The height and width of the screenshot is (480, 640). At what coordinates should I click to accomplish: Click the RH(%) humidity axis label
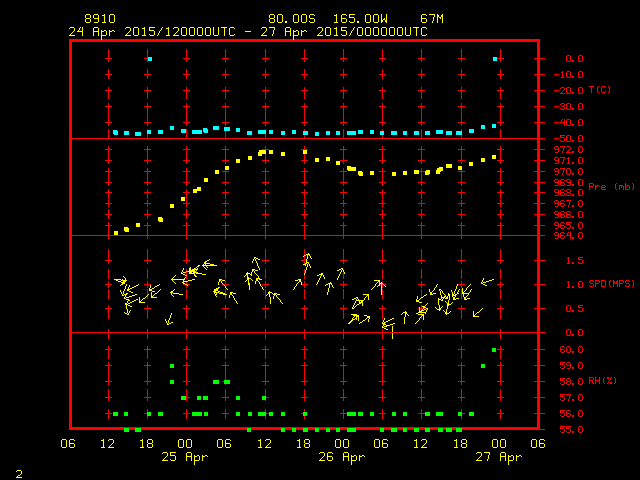[x=602, y=381]
